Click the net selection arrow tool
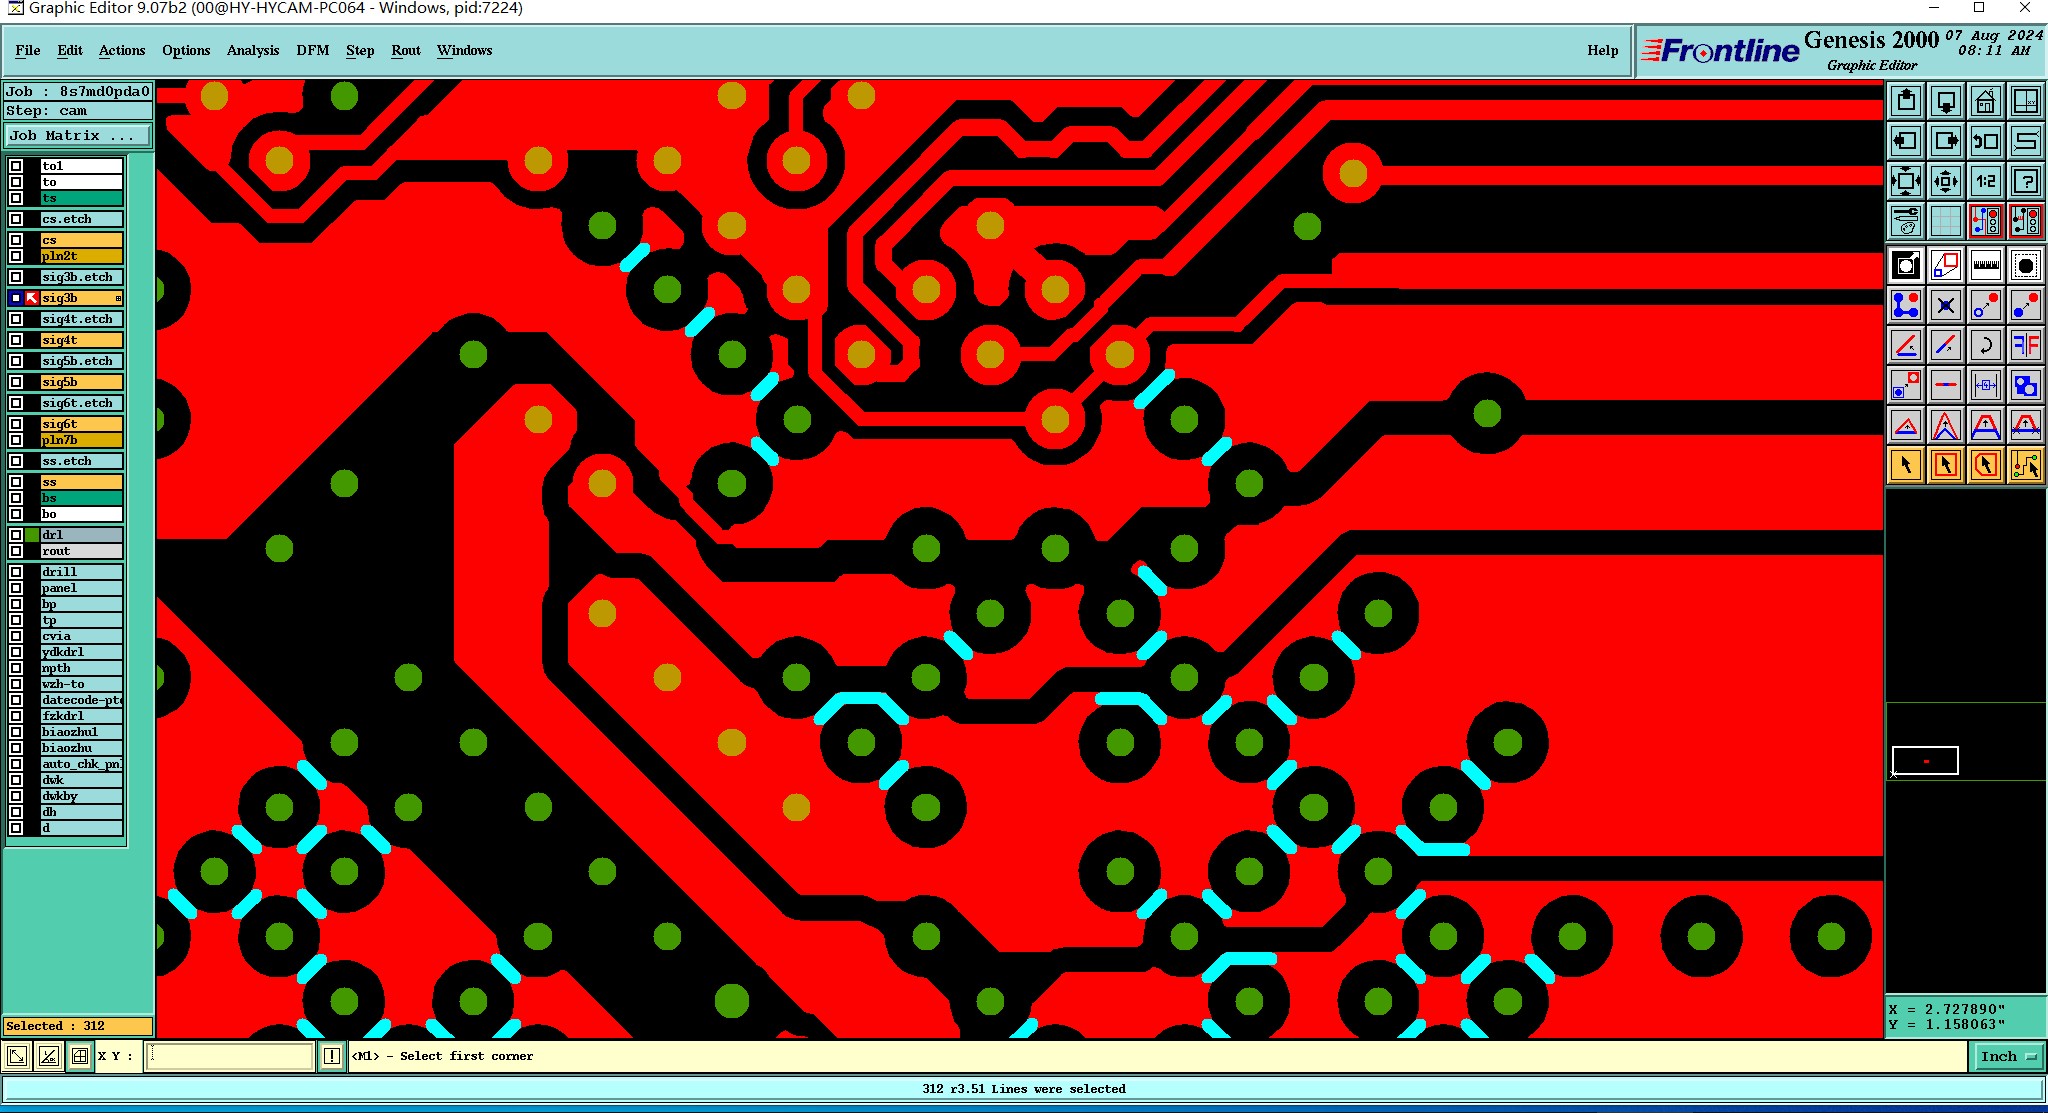 tap(2025, 465)
